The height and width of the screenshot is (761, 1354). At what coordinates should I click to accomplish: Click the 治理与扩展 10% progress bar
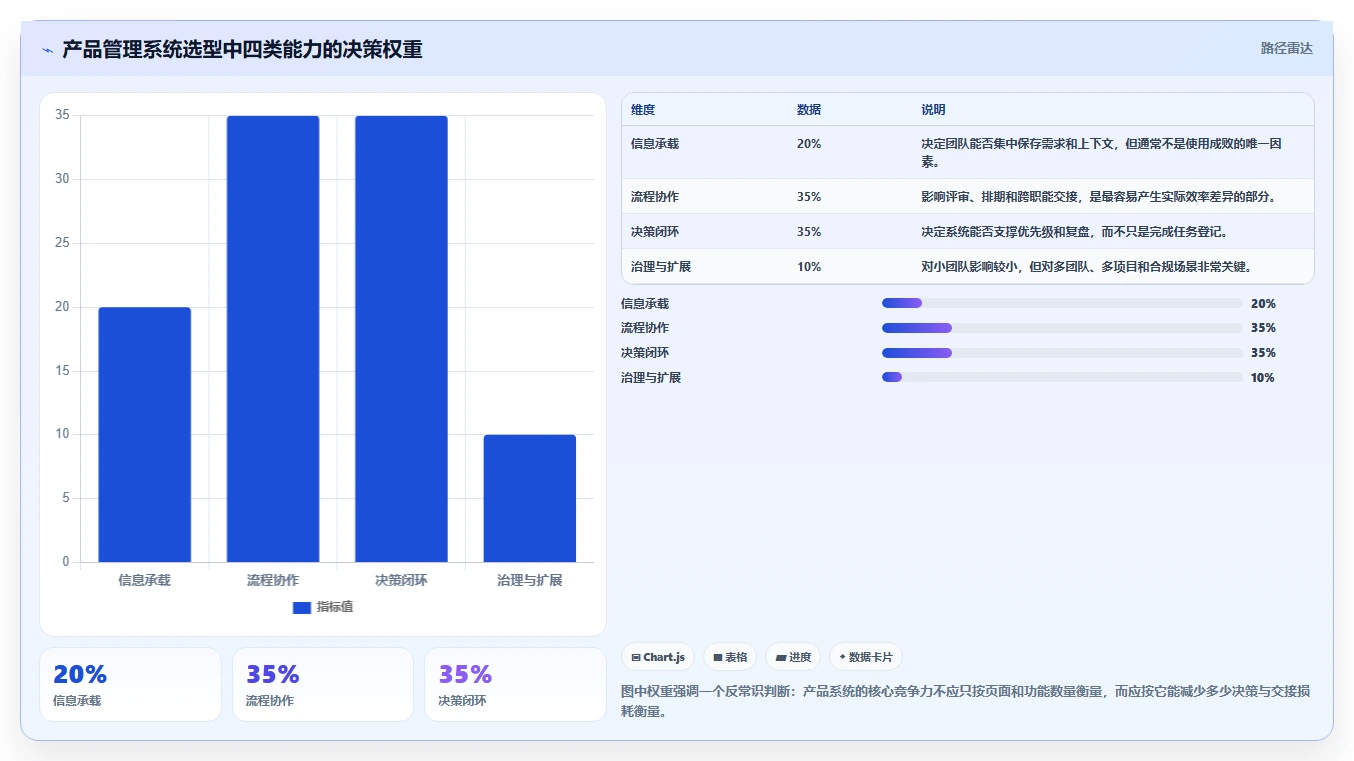(x=1062, y=377)
